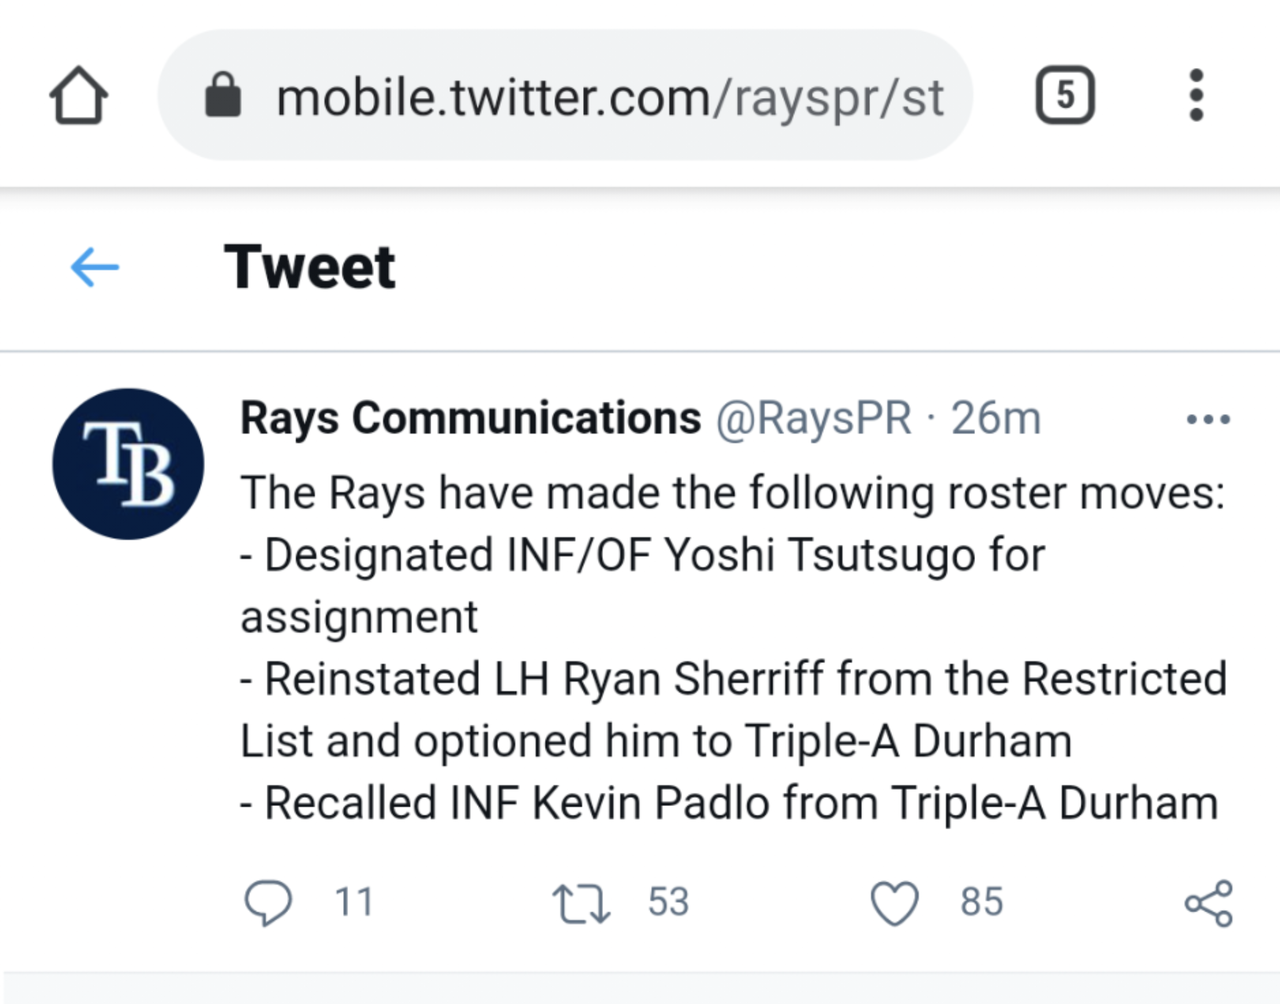1280x1004 pixels.
Task: Expand the tweet's more options ellipsis
Action: [x=1208, y=419]
